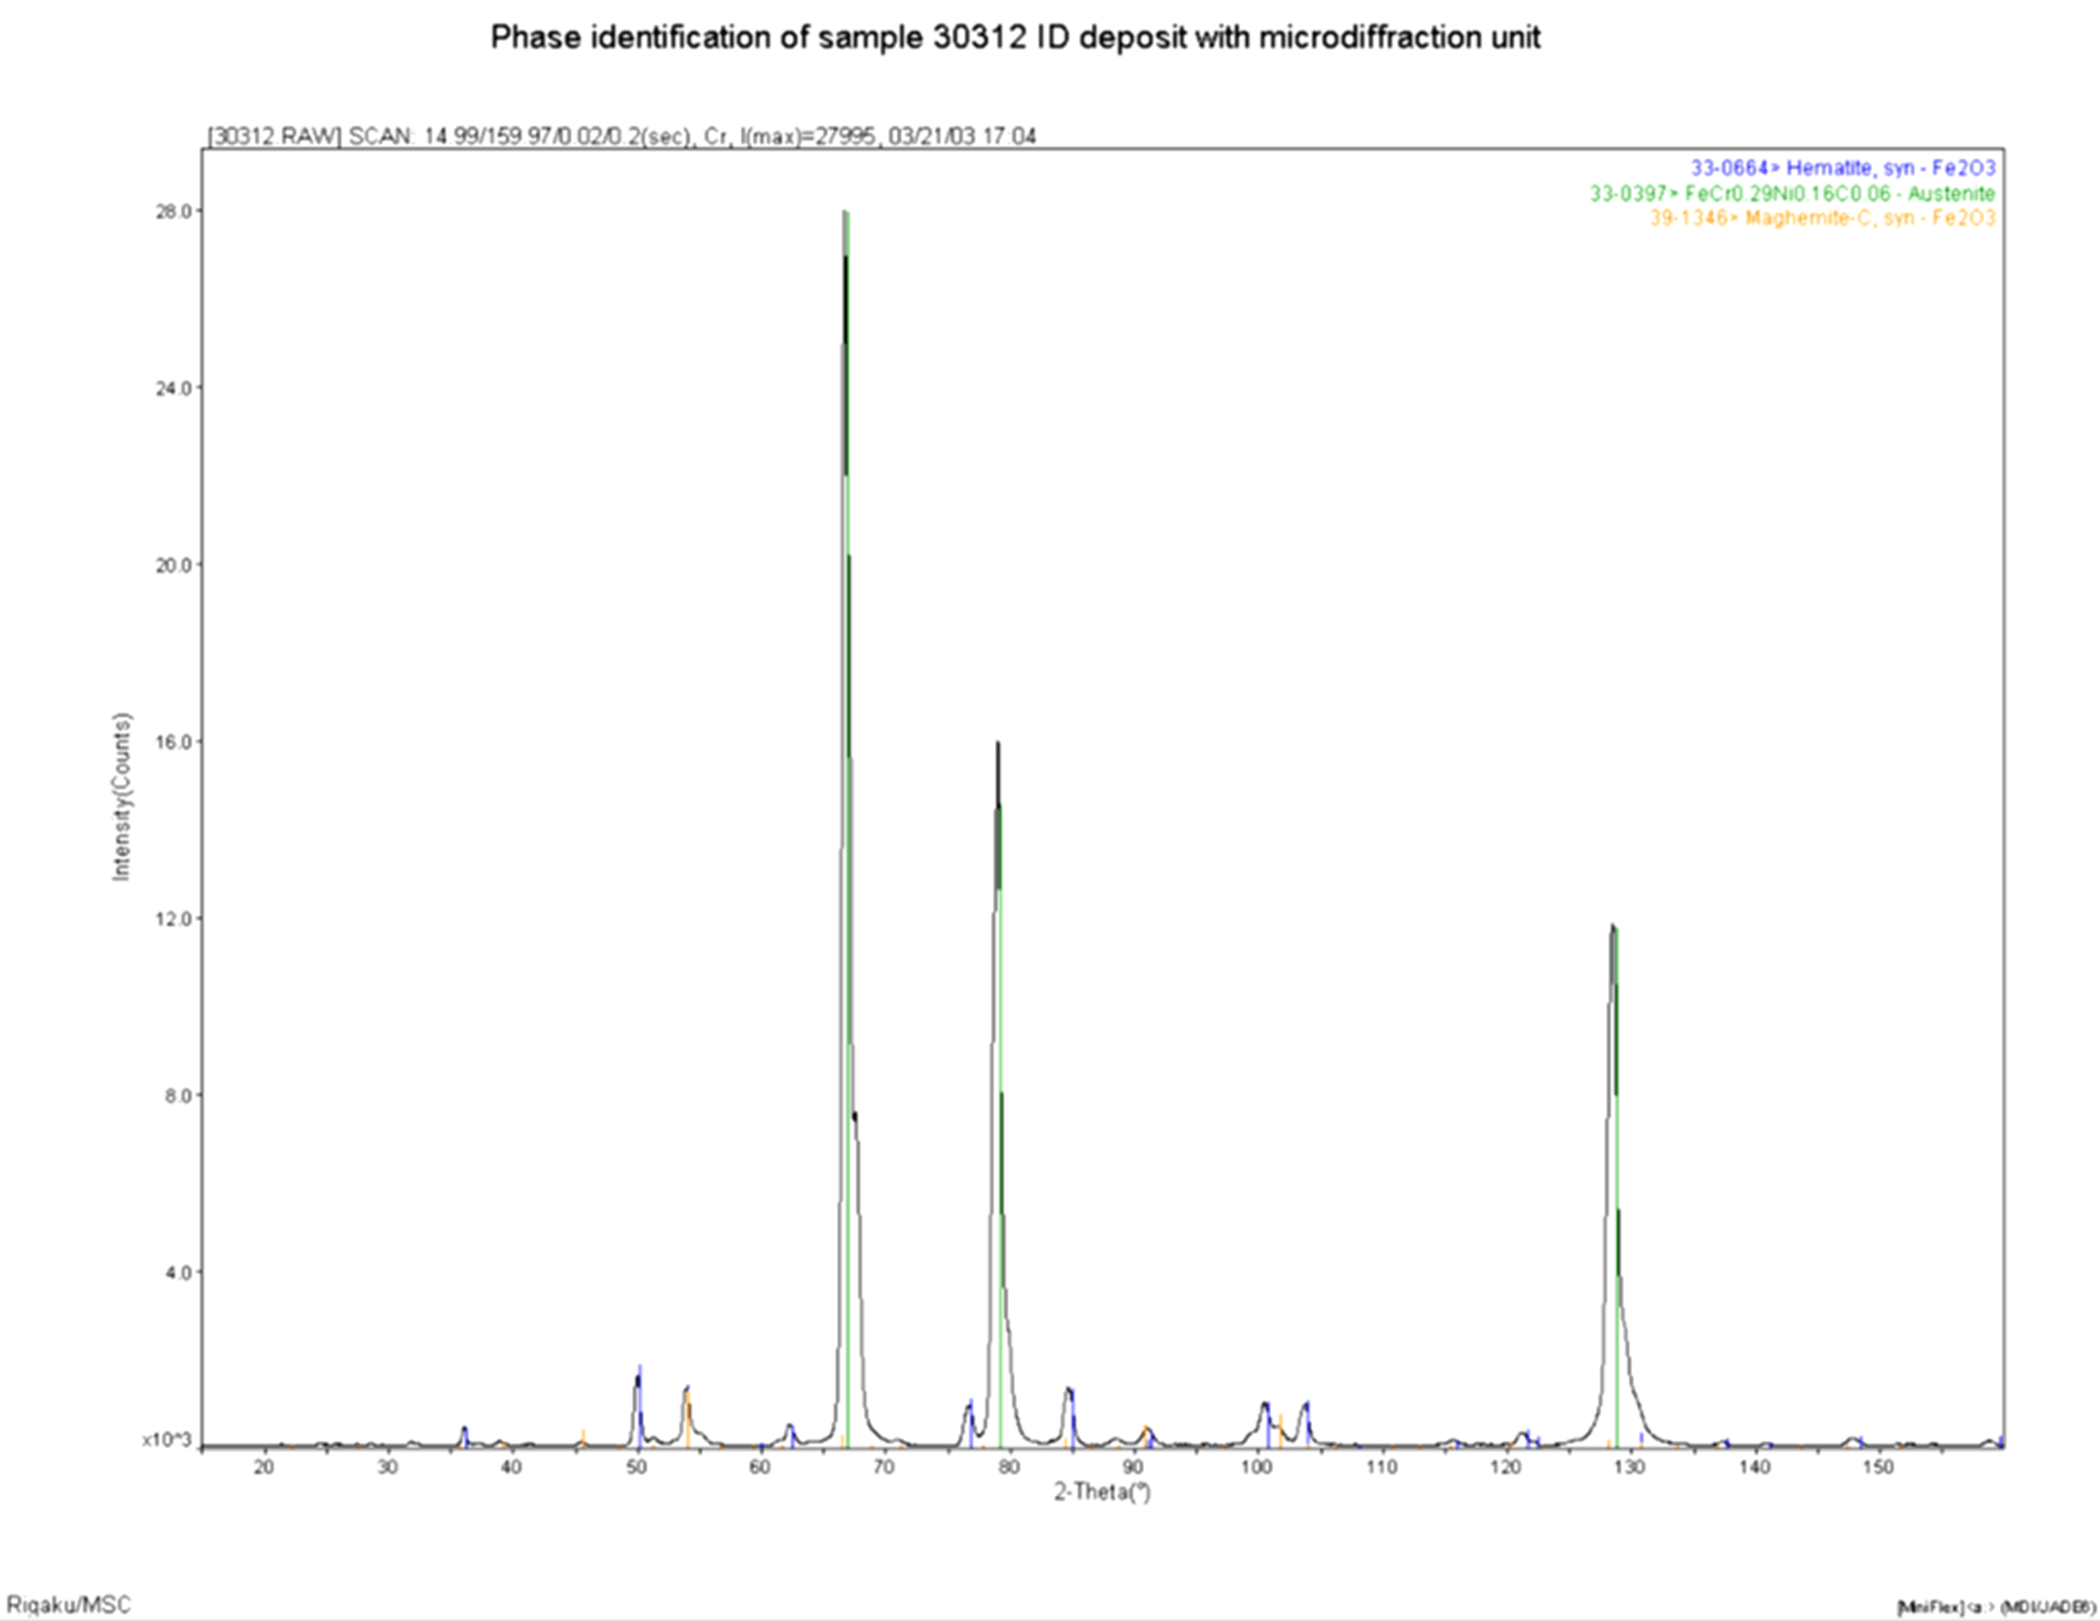
Task: Click the 100 tick on x-axis
Action: [1256, 1467]
